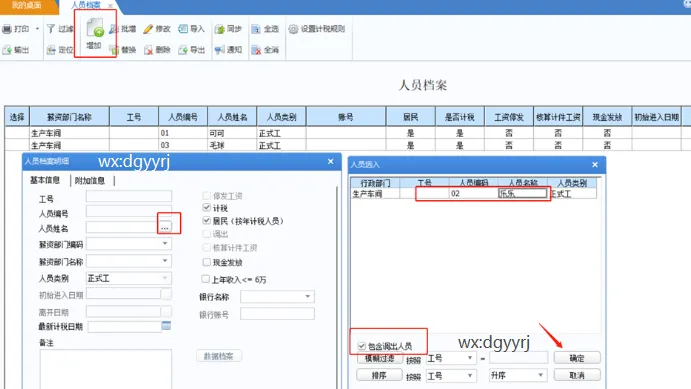Select the 毛球 row in 人员档案 table
The image size is (691, 389).
click(x=348, y=145)
